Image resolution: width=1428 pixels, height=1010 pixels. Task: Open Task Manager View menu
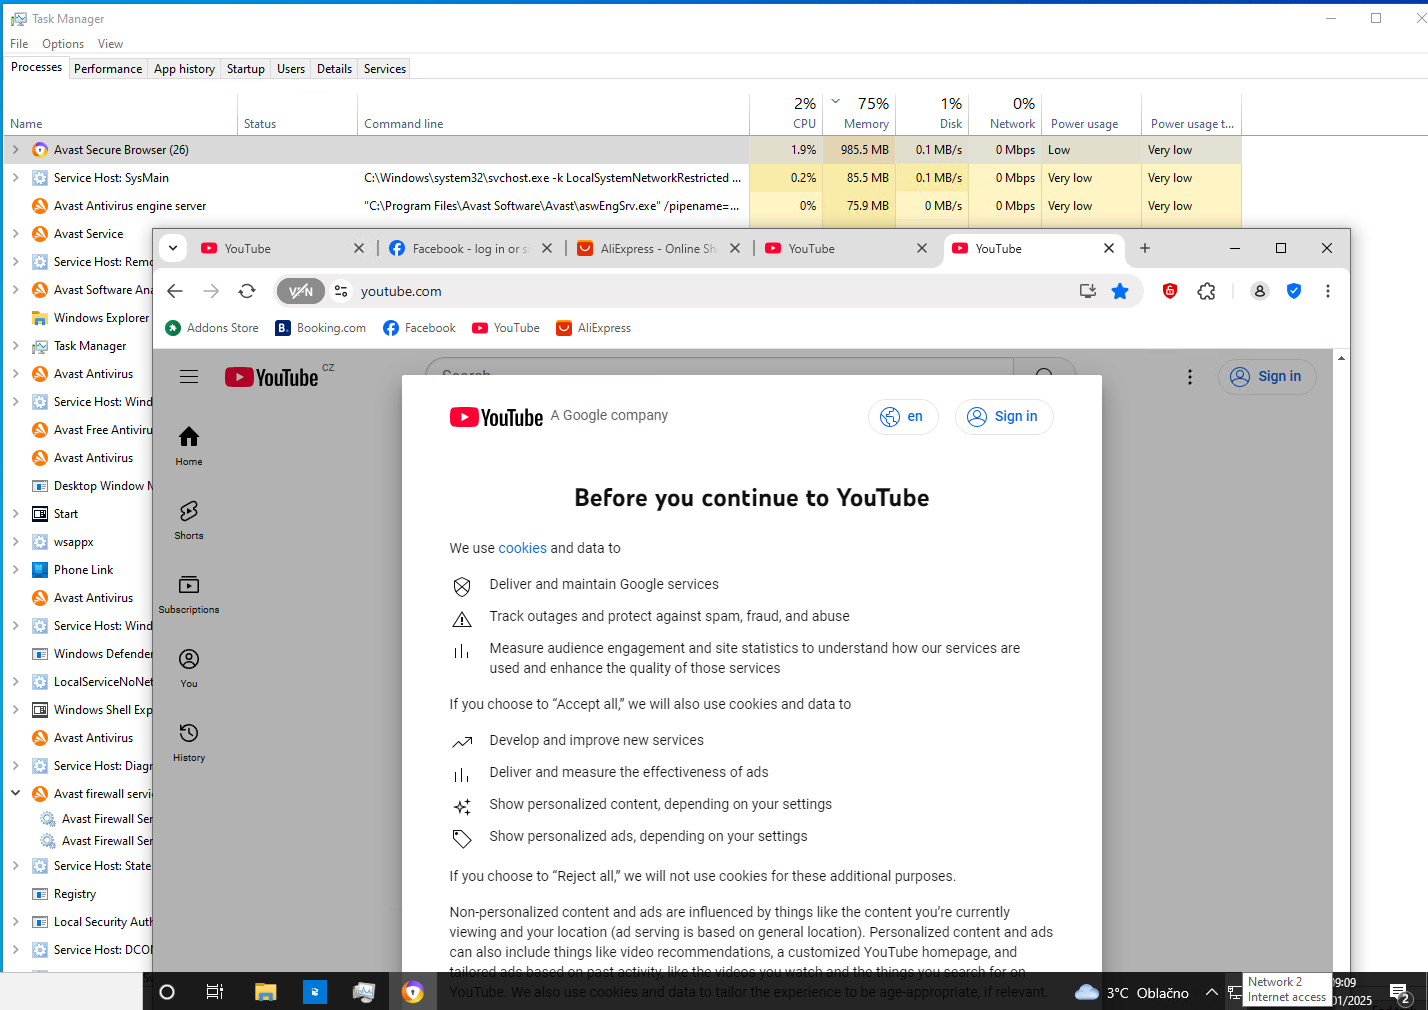tap(110, 44)
